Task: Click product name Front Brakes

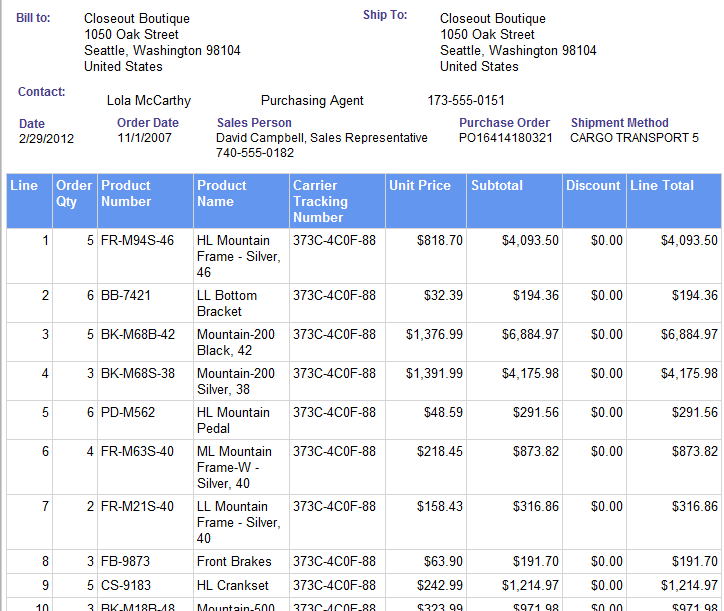Action: [234, 561]
